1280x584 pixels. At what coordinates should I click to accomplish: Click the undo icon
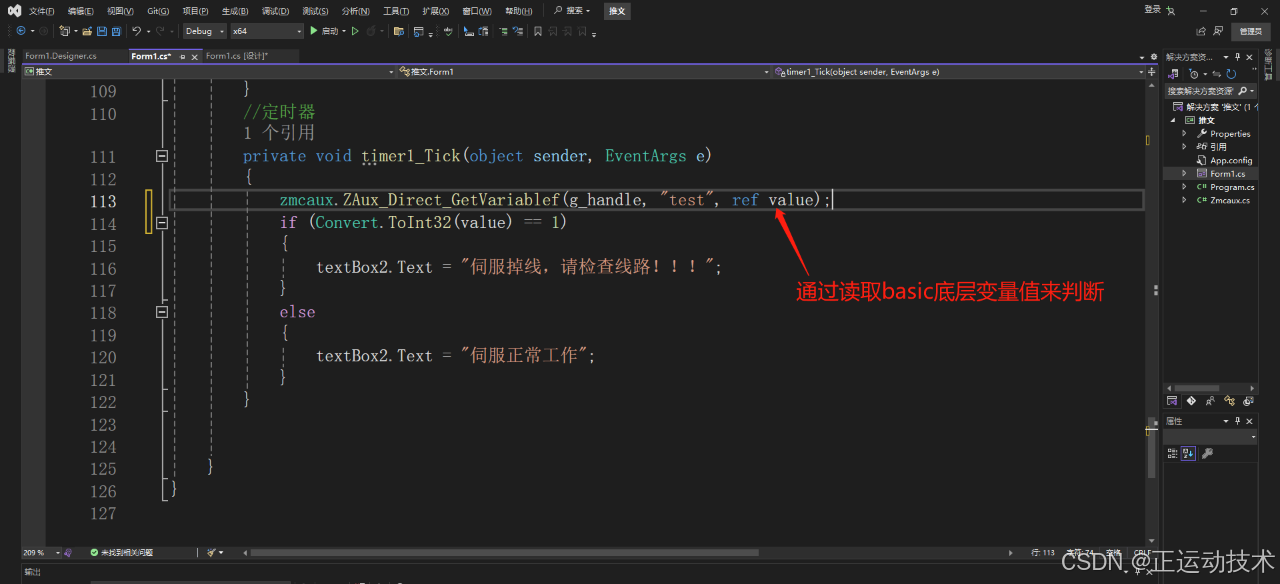point(138,31)
